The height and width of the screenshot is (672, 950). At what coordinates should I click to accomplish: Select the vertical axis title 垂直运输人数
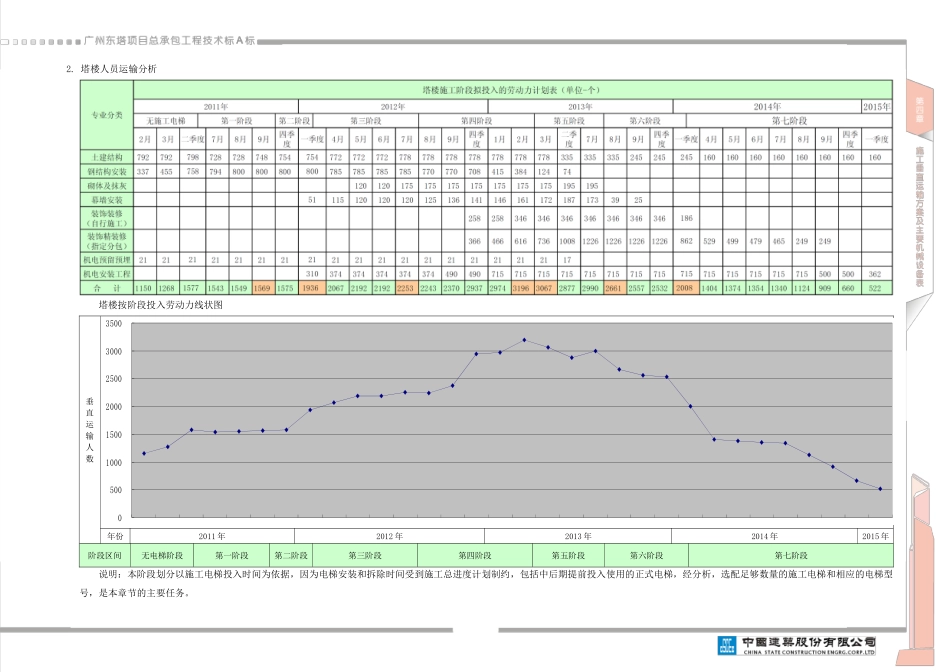(x=90, y=430)
